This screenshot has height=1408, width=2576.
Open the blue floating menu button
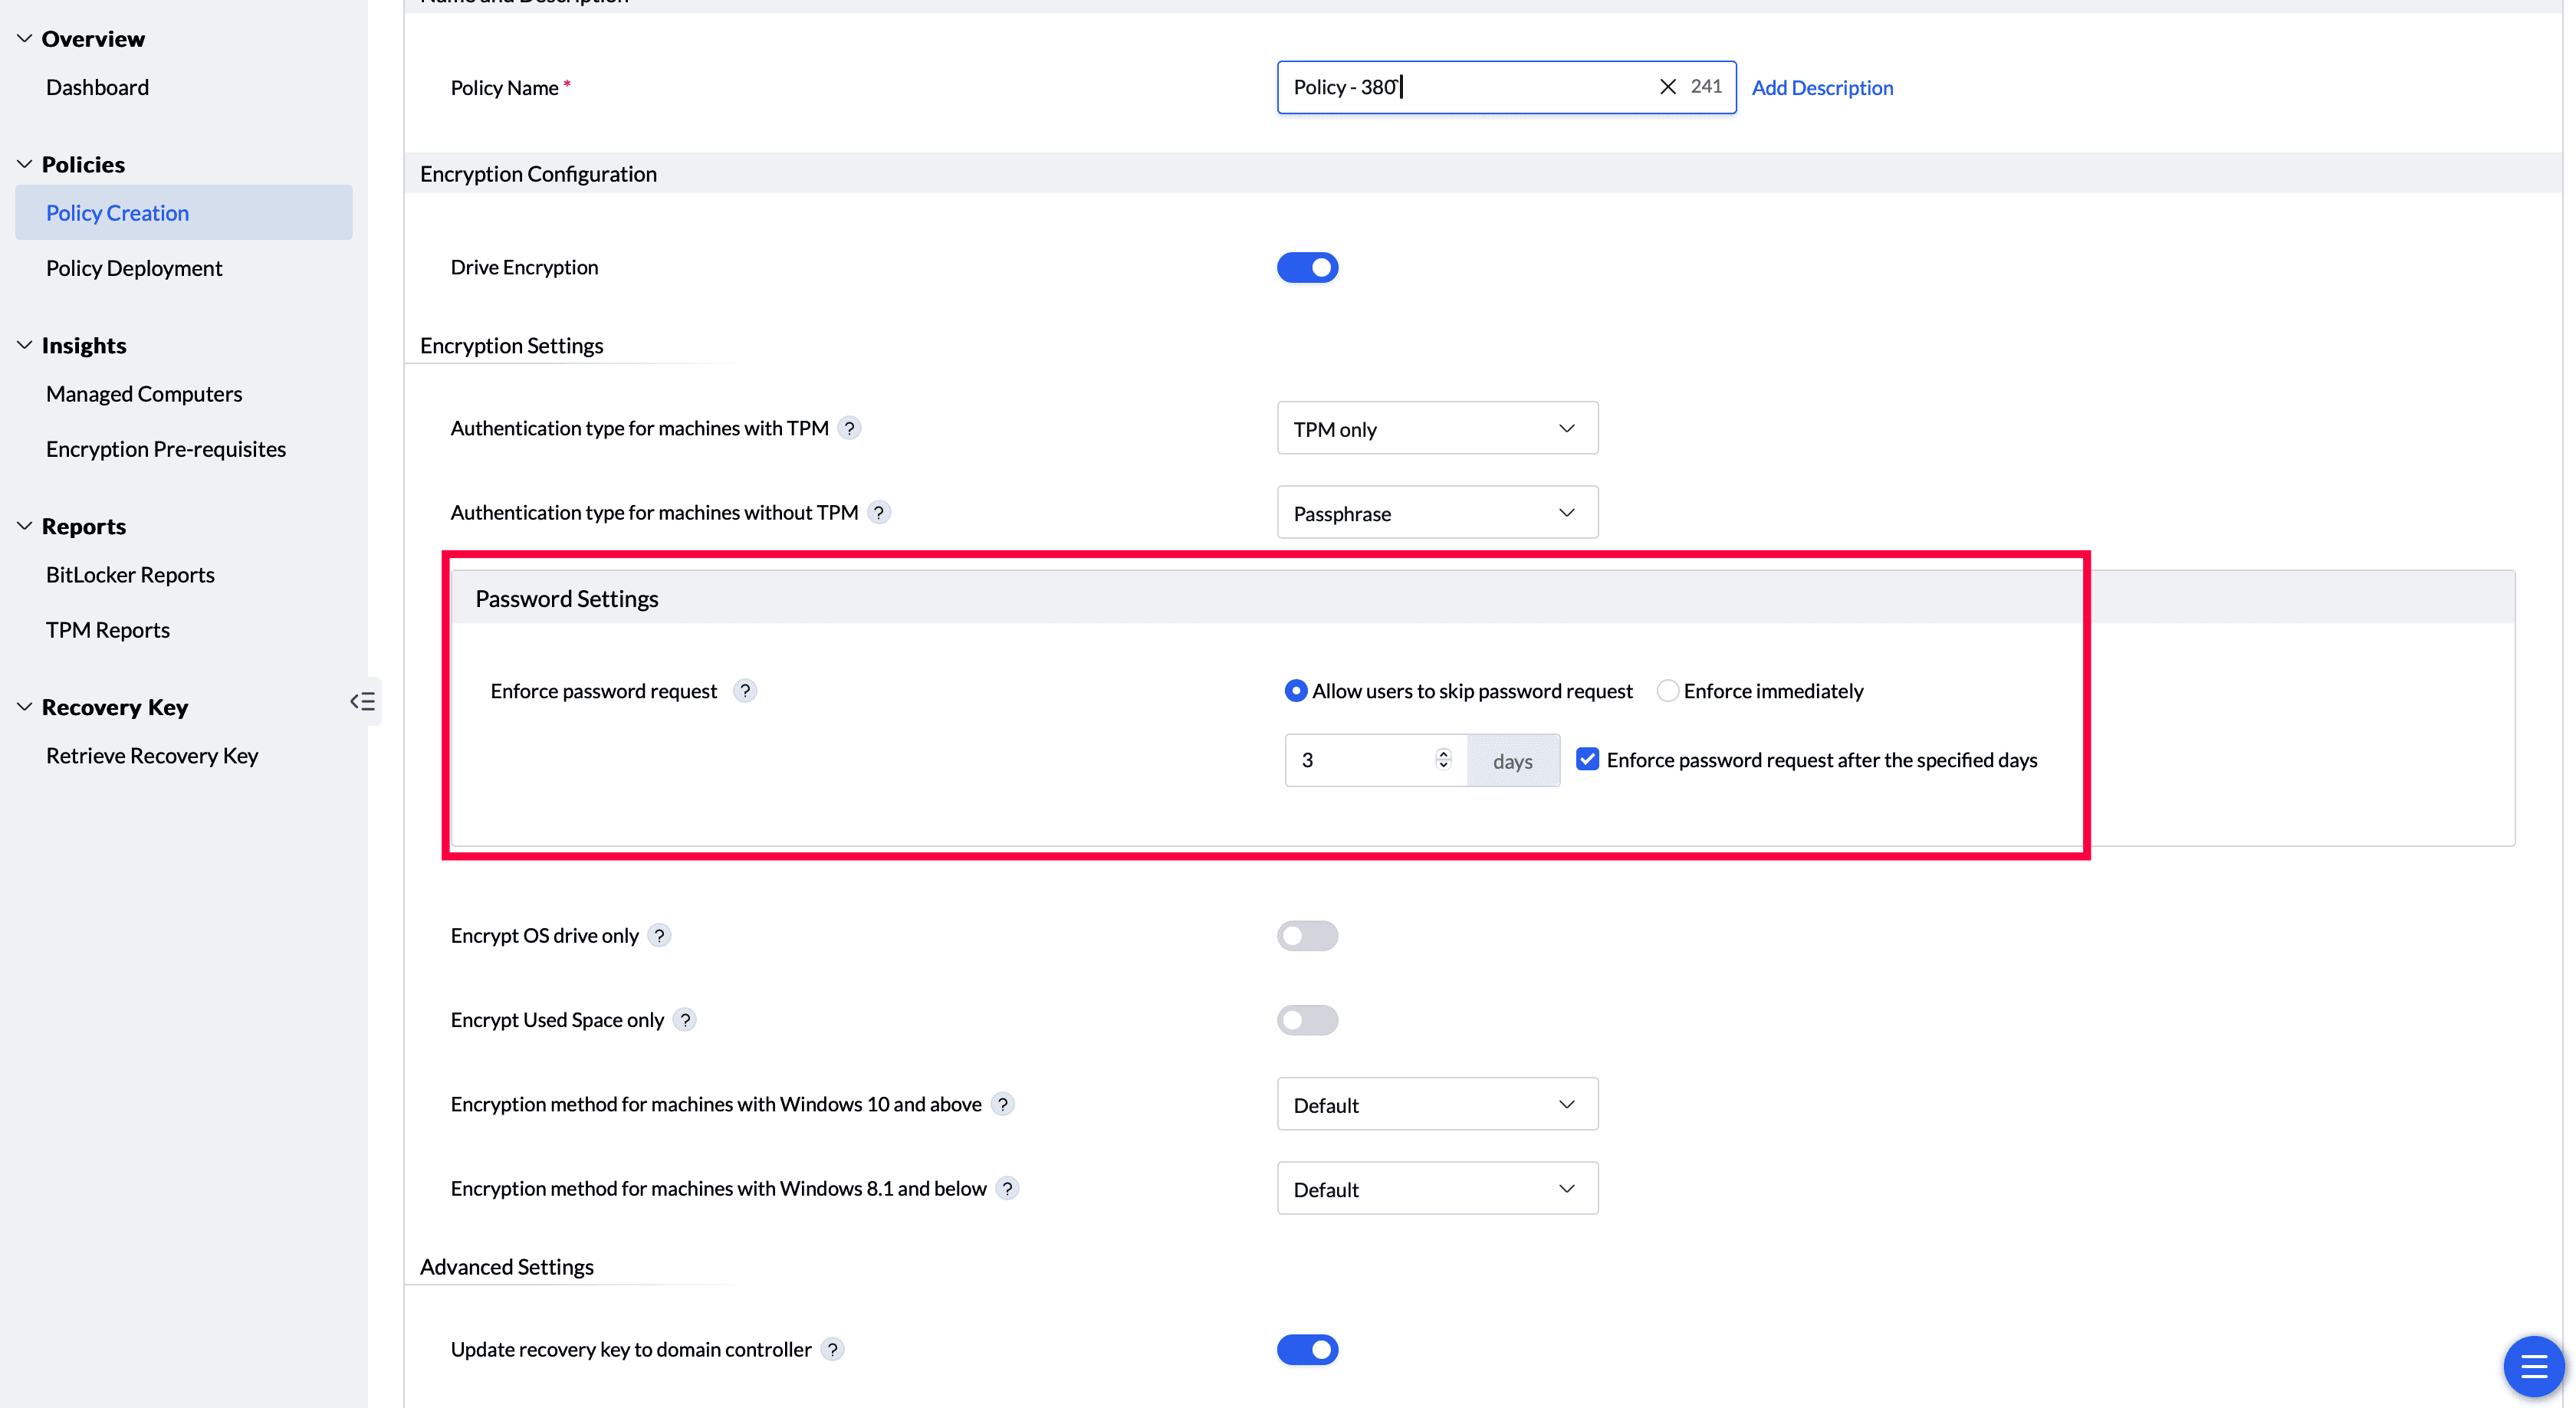click(x=2533, y=1365)
